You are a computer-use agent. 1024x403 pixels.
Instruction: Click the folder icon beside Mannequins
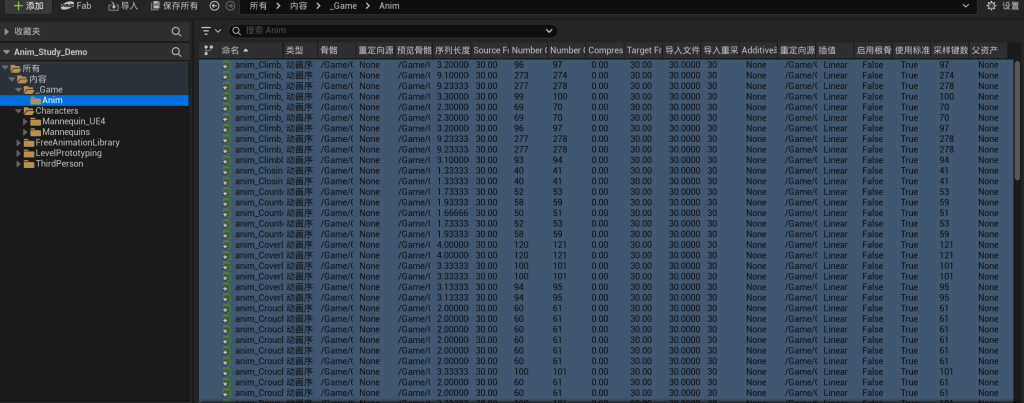36,132
